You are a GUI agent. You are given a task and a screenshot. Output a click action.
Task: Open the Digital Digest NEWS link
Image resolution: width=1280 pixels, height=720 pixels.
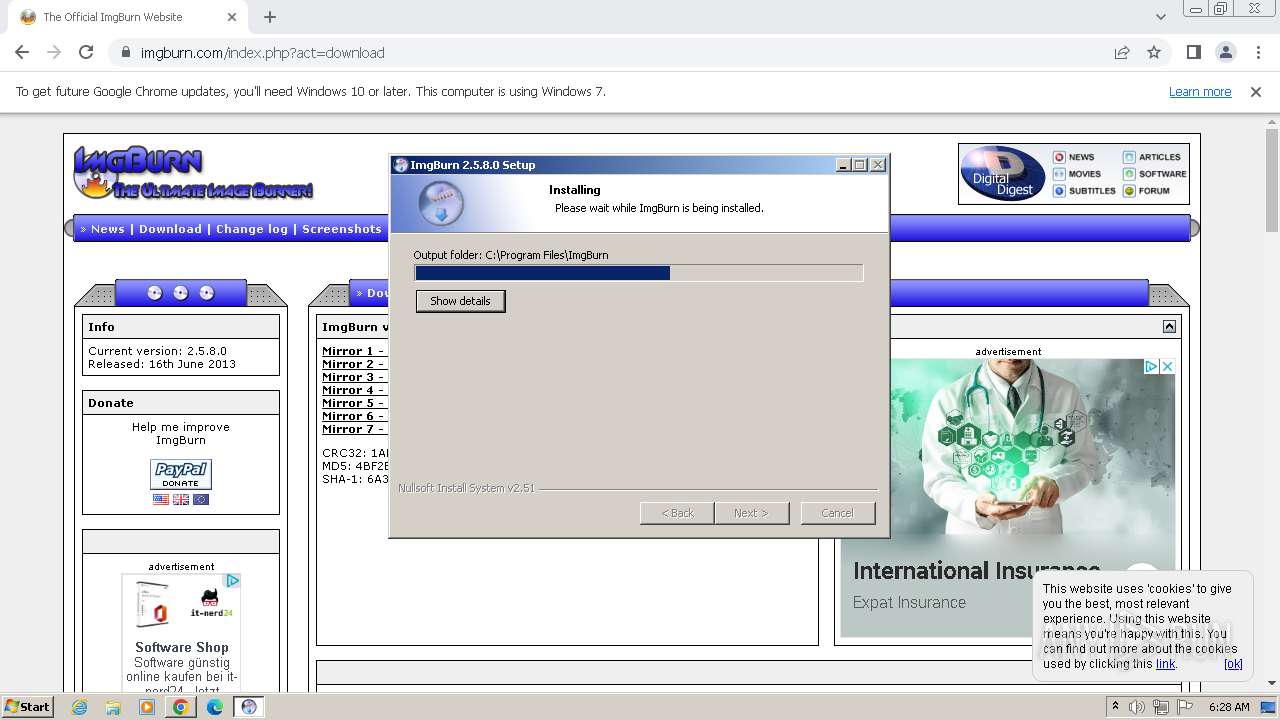click(1081, 157)
